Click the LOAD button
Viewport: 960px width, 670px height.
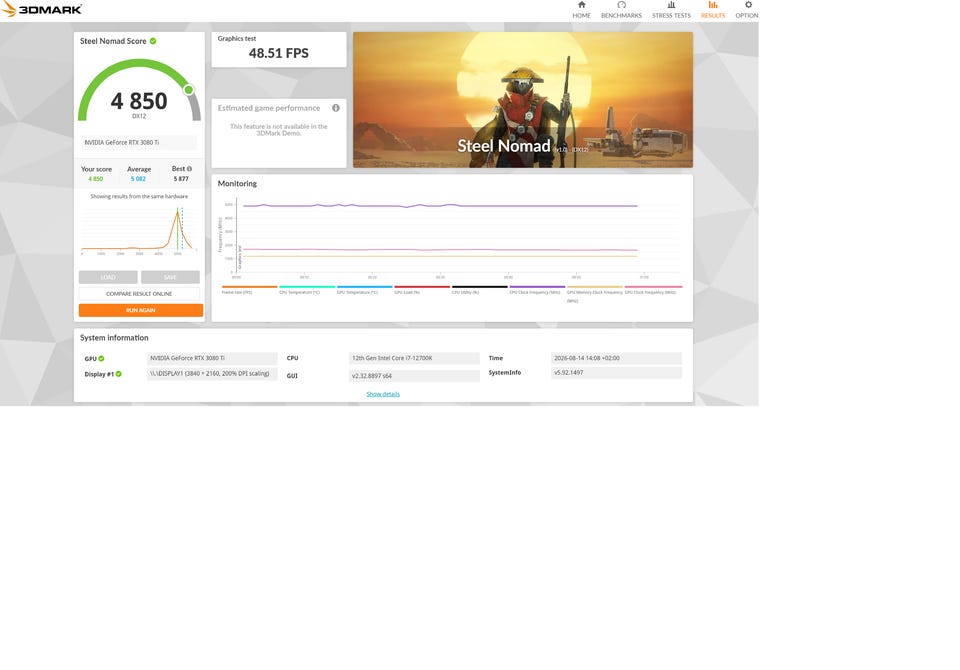(x=108, y=277)
